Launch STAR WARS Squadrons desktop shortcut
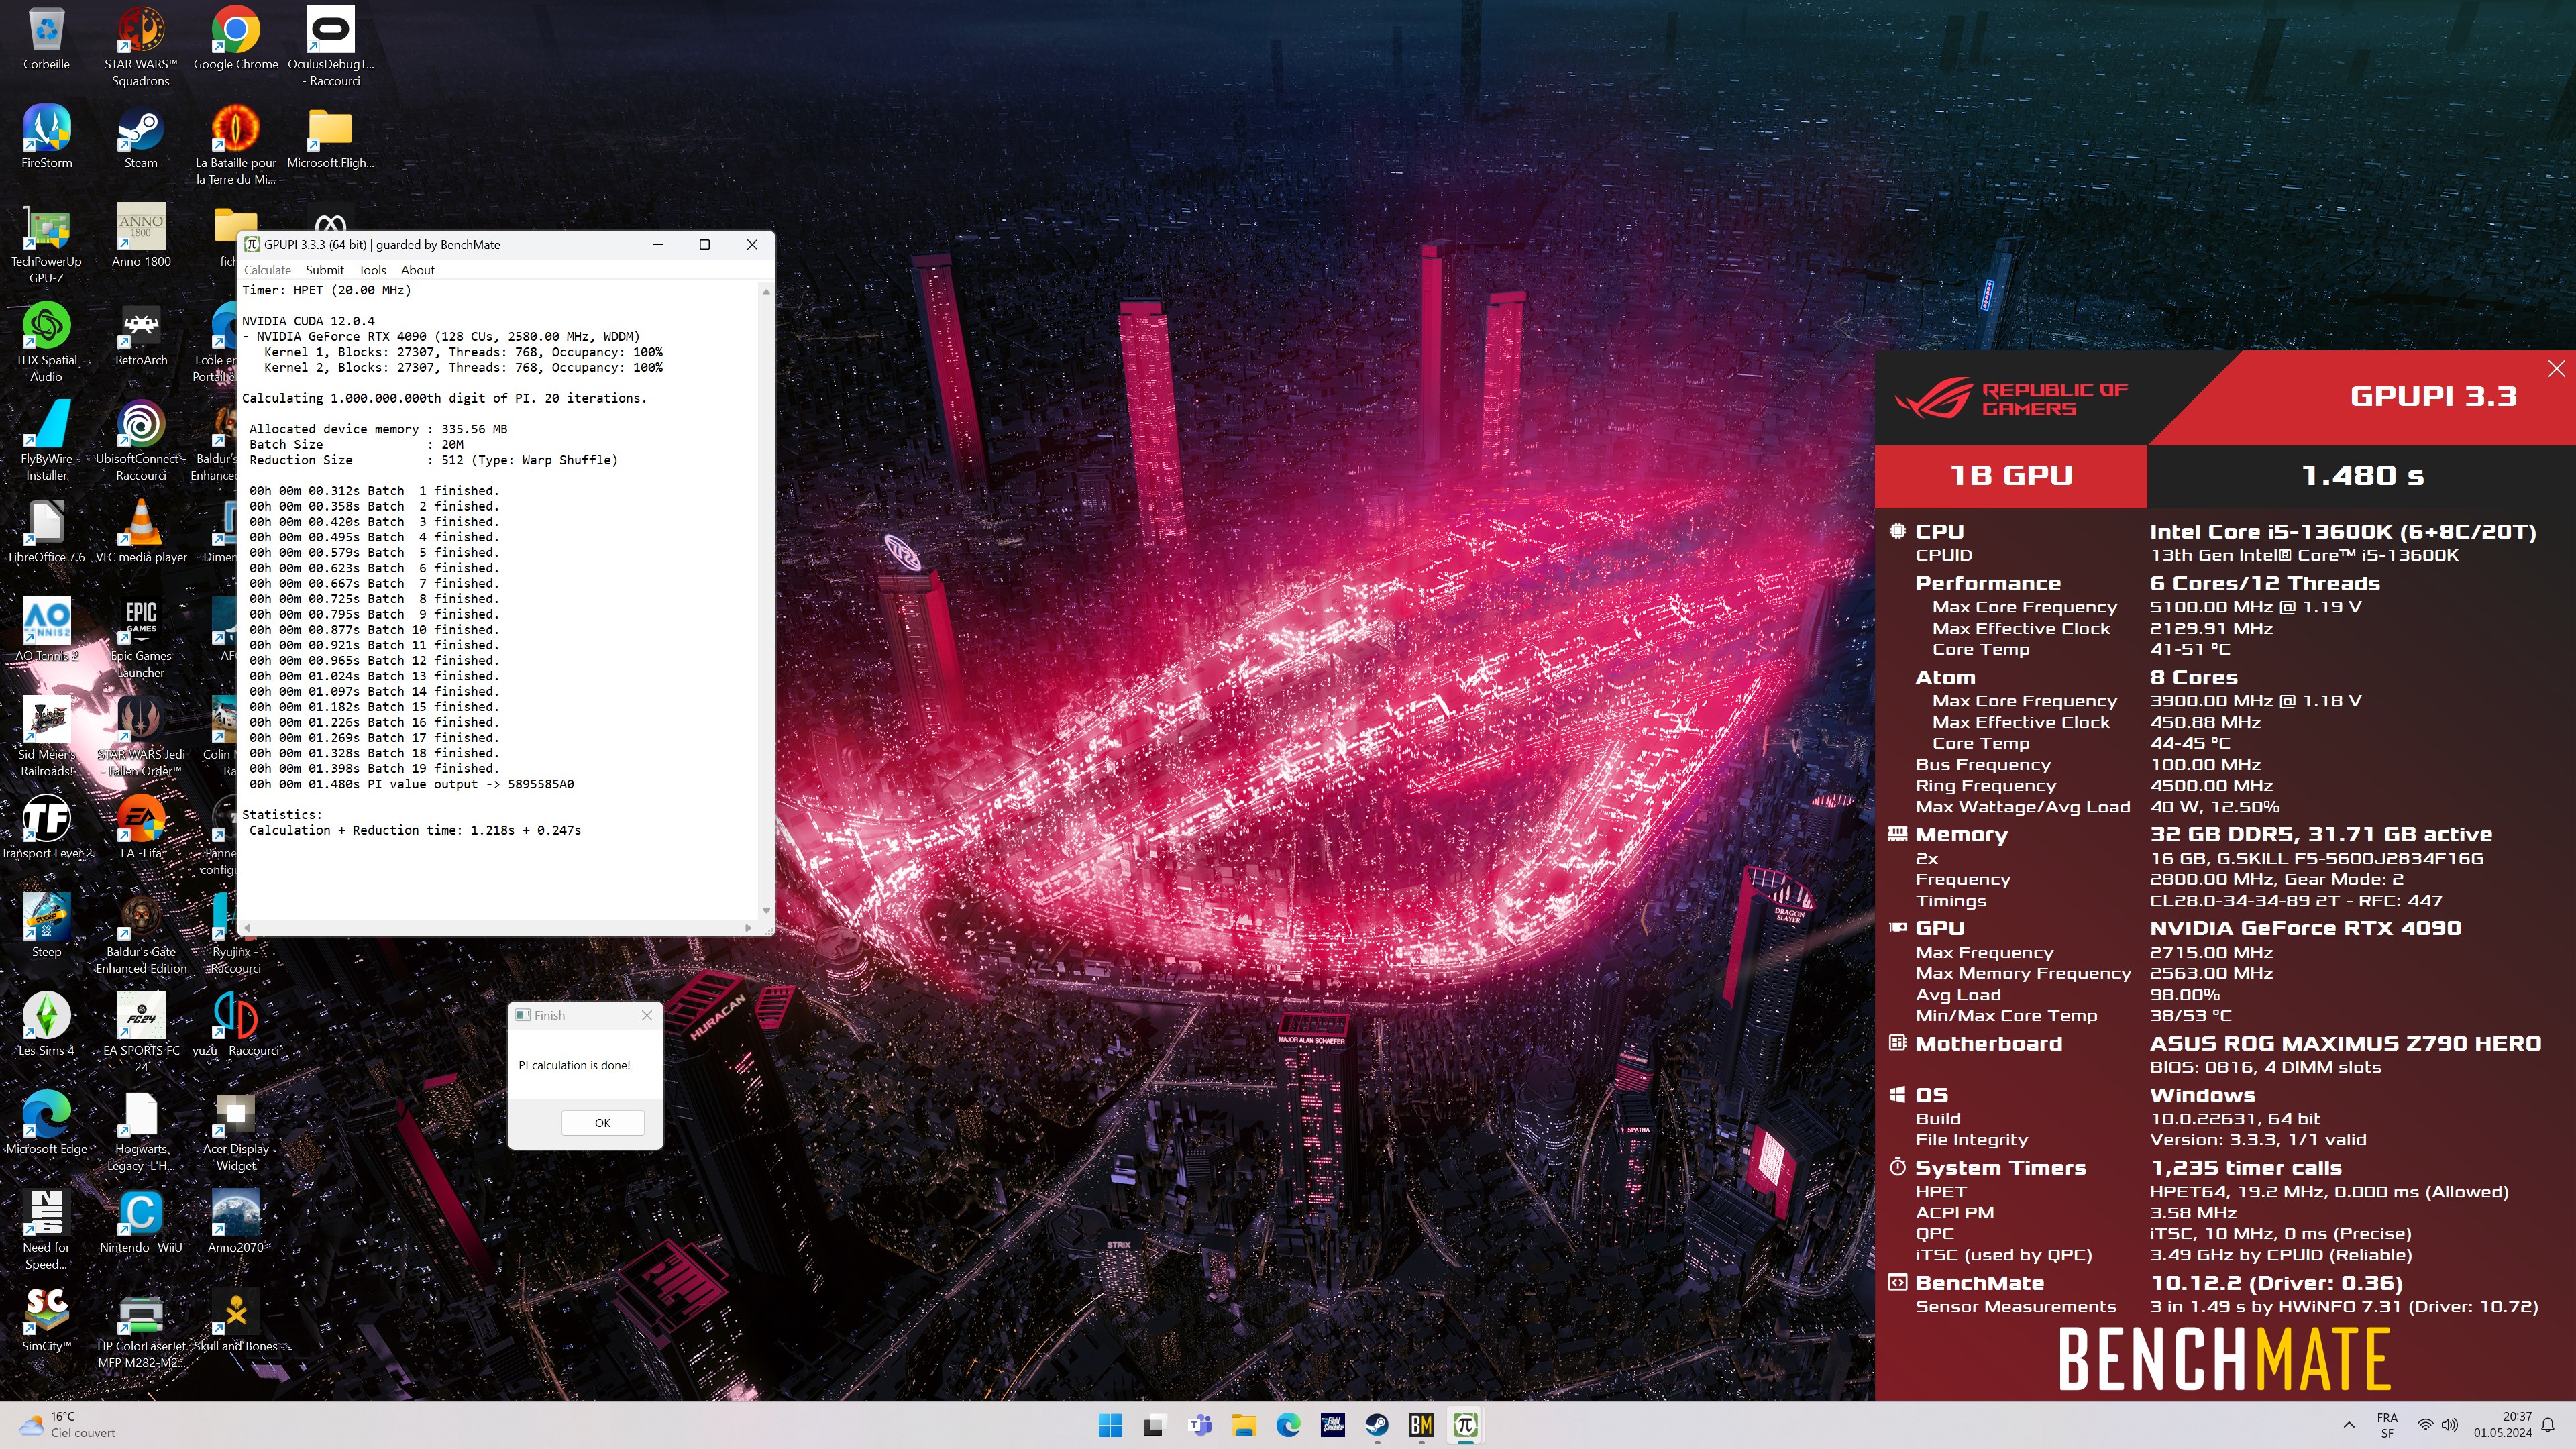Screen dimensions: 2576x1449 click(x=140, y=46)
